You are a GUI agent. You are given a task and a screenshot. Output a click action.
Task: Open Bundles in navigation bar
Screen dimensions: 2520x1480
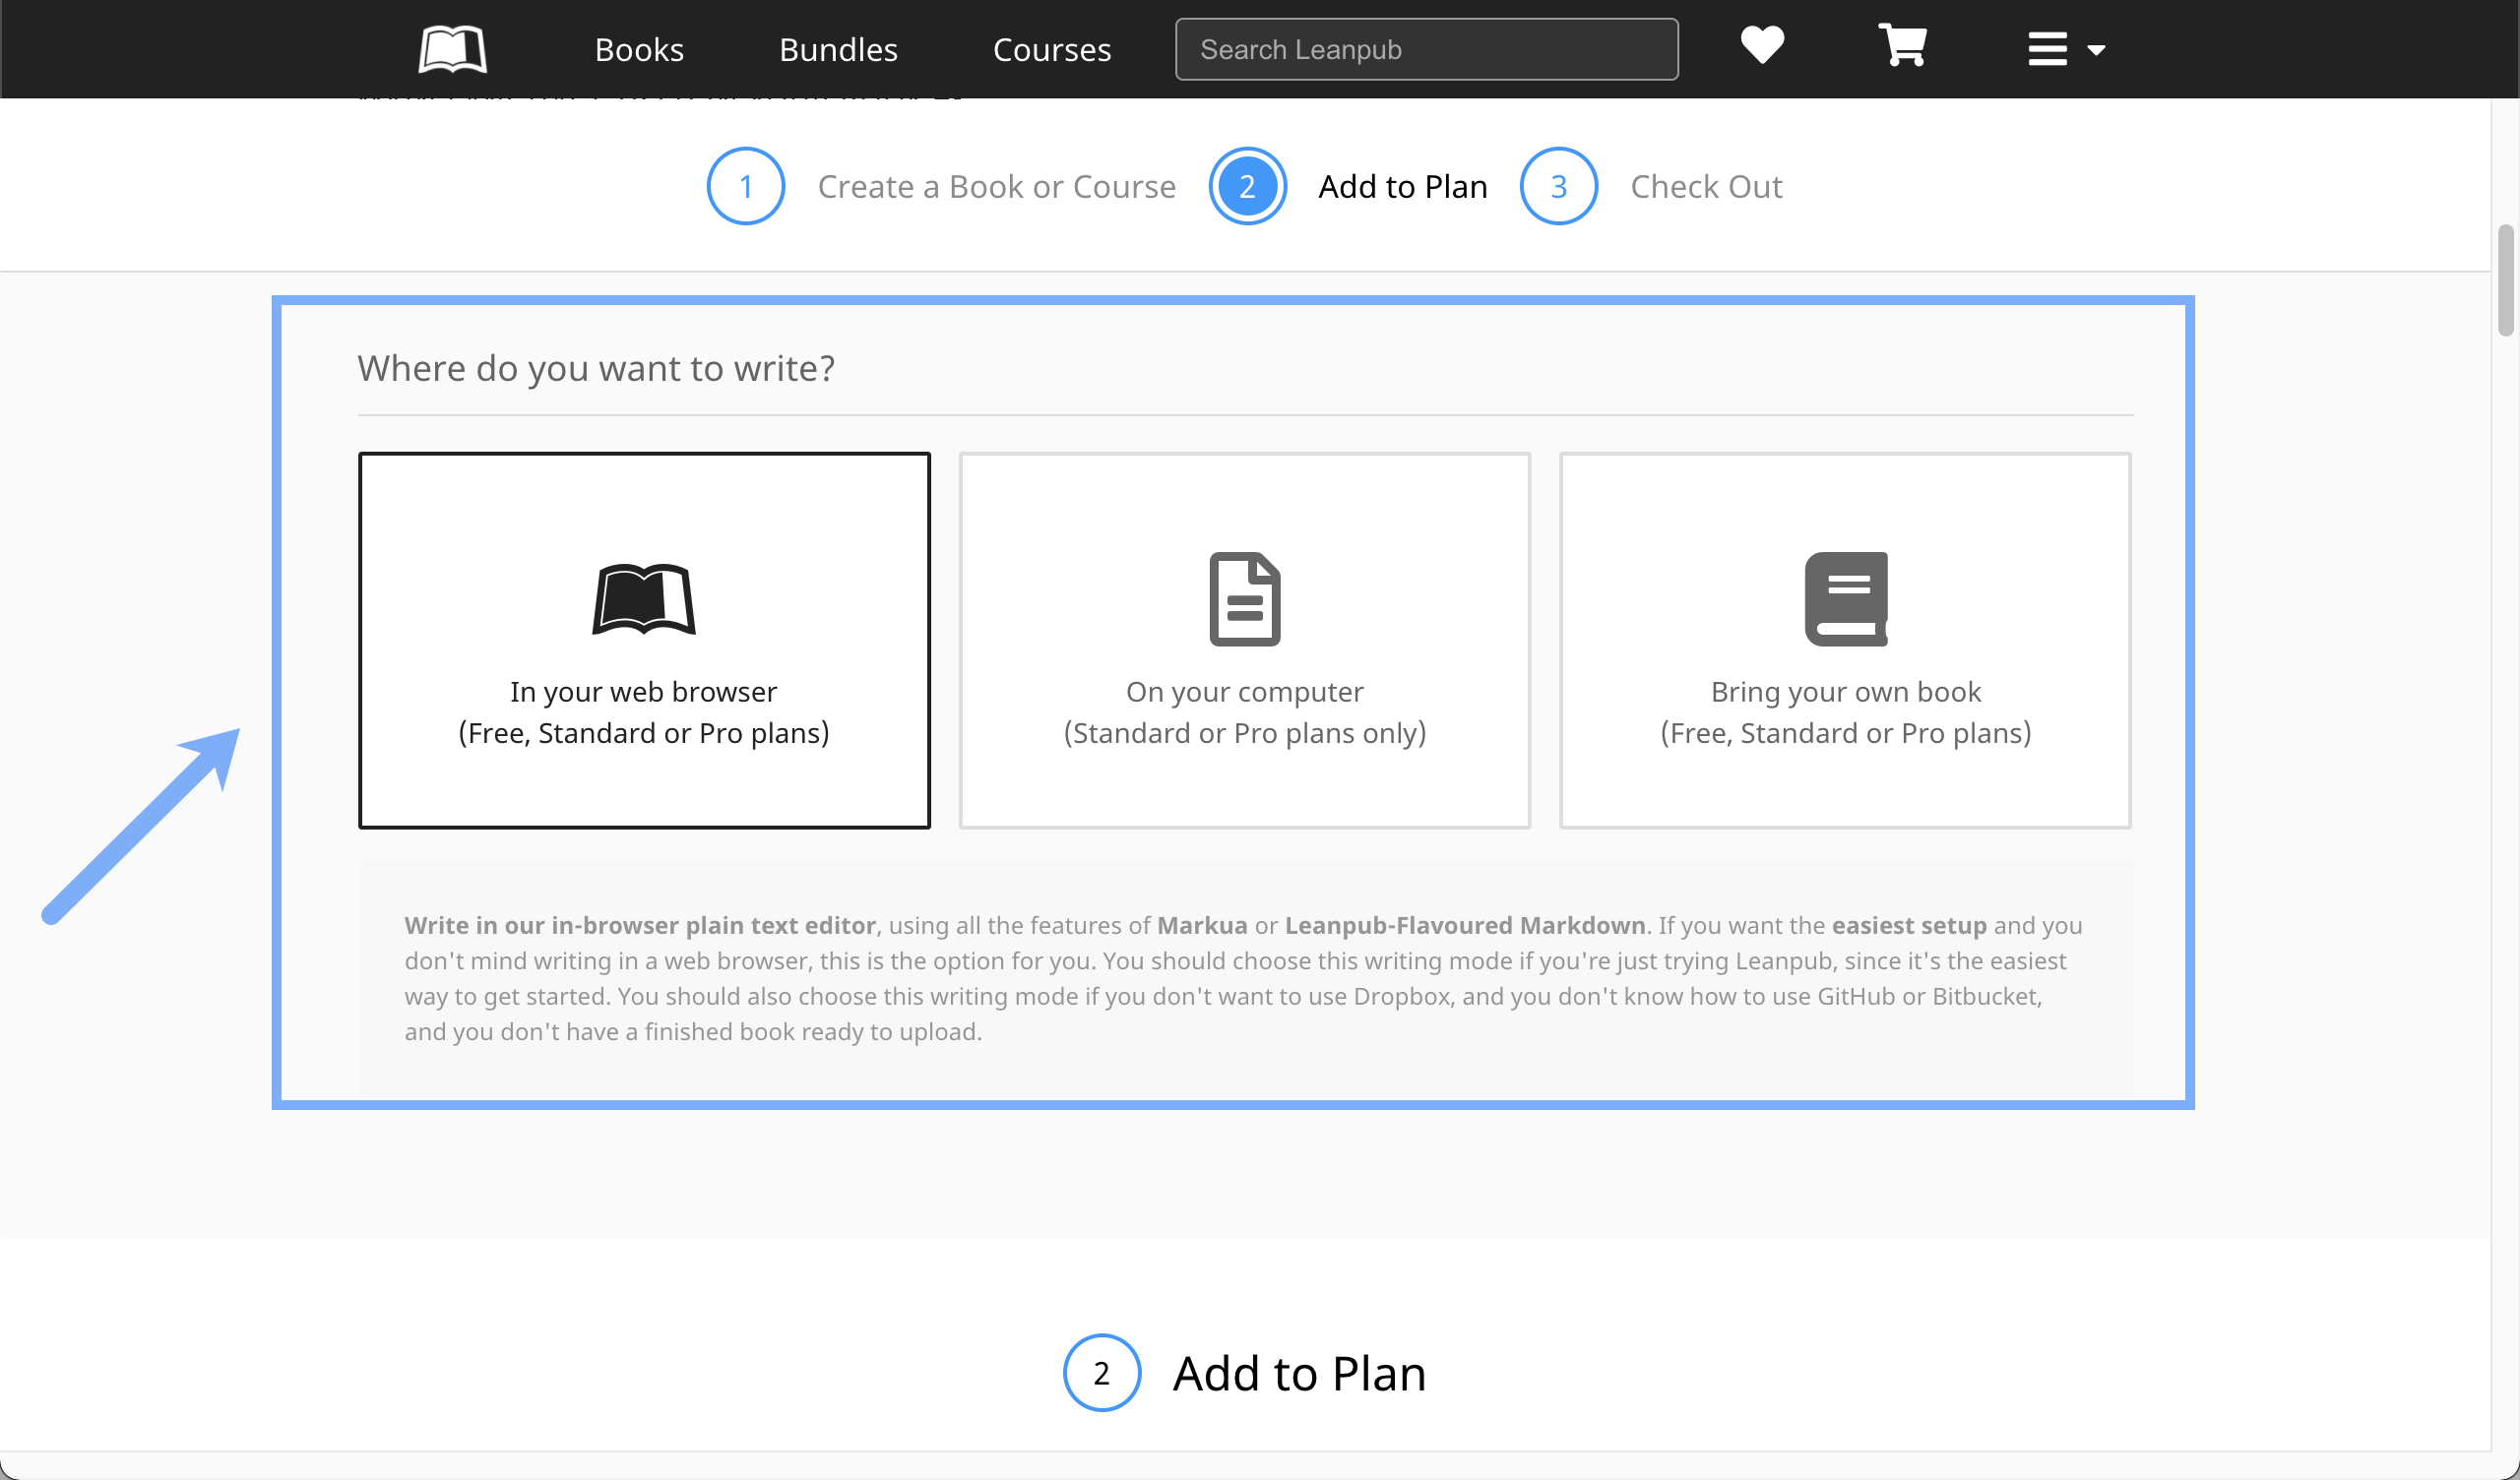(838, 50)
